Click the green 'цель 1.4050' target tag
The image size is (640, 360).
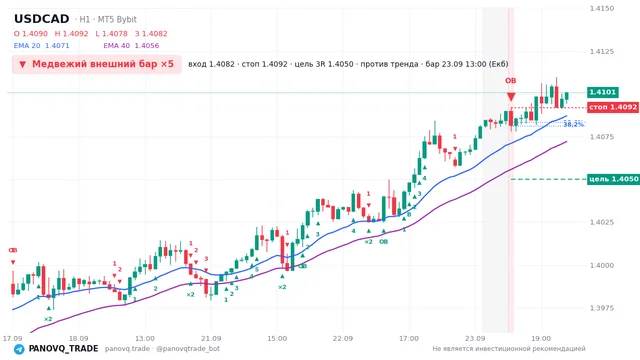[x=613, y=179]
